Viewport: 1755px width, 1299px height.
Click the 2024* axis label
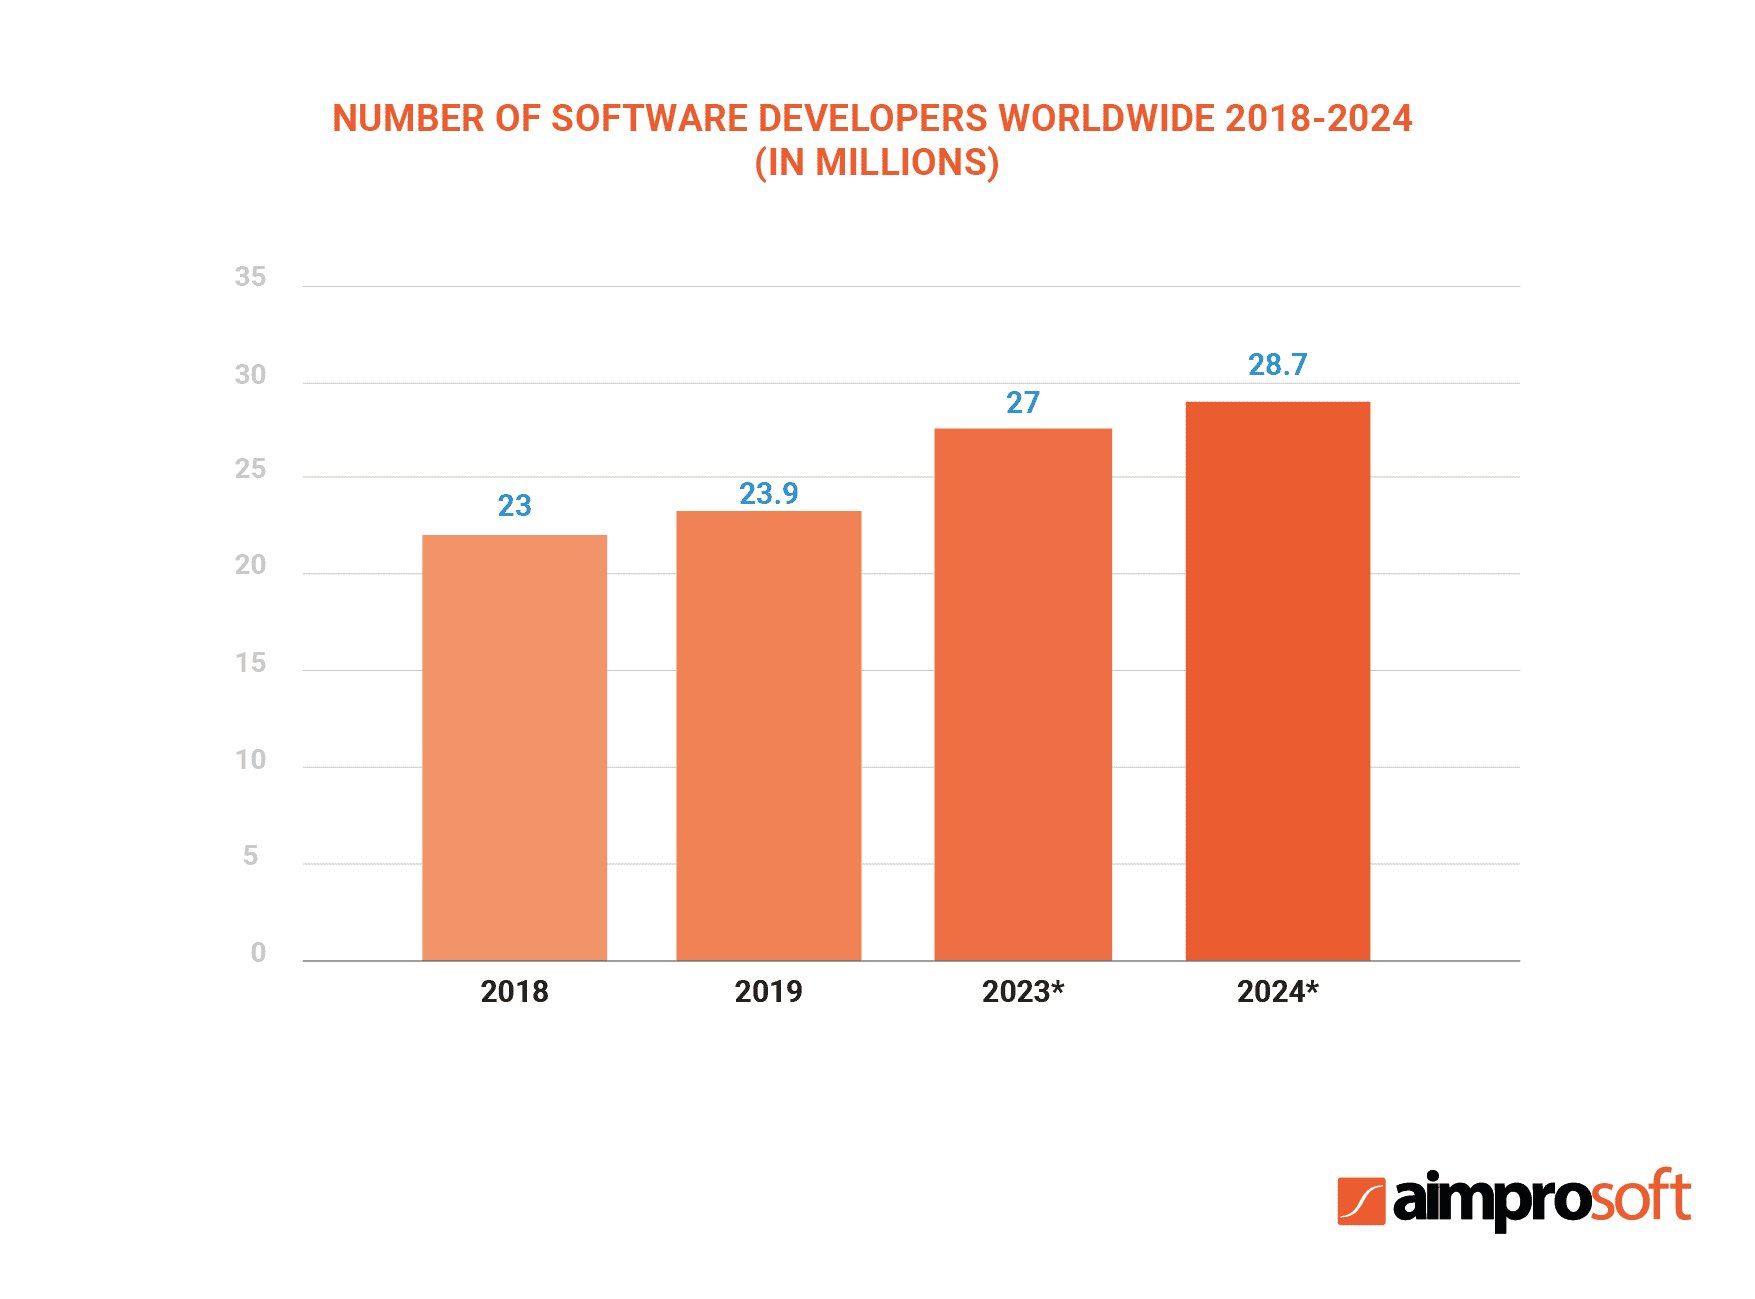(x=1278, y=992)
